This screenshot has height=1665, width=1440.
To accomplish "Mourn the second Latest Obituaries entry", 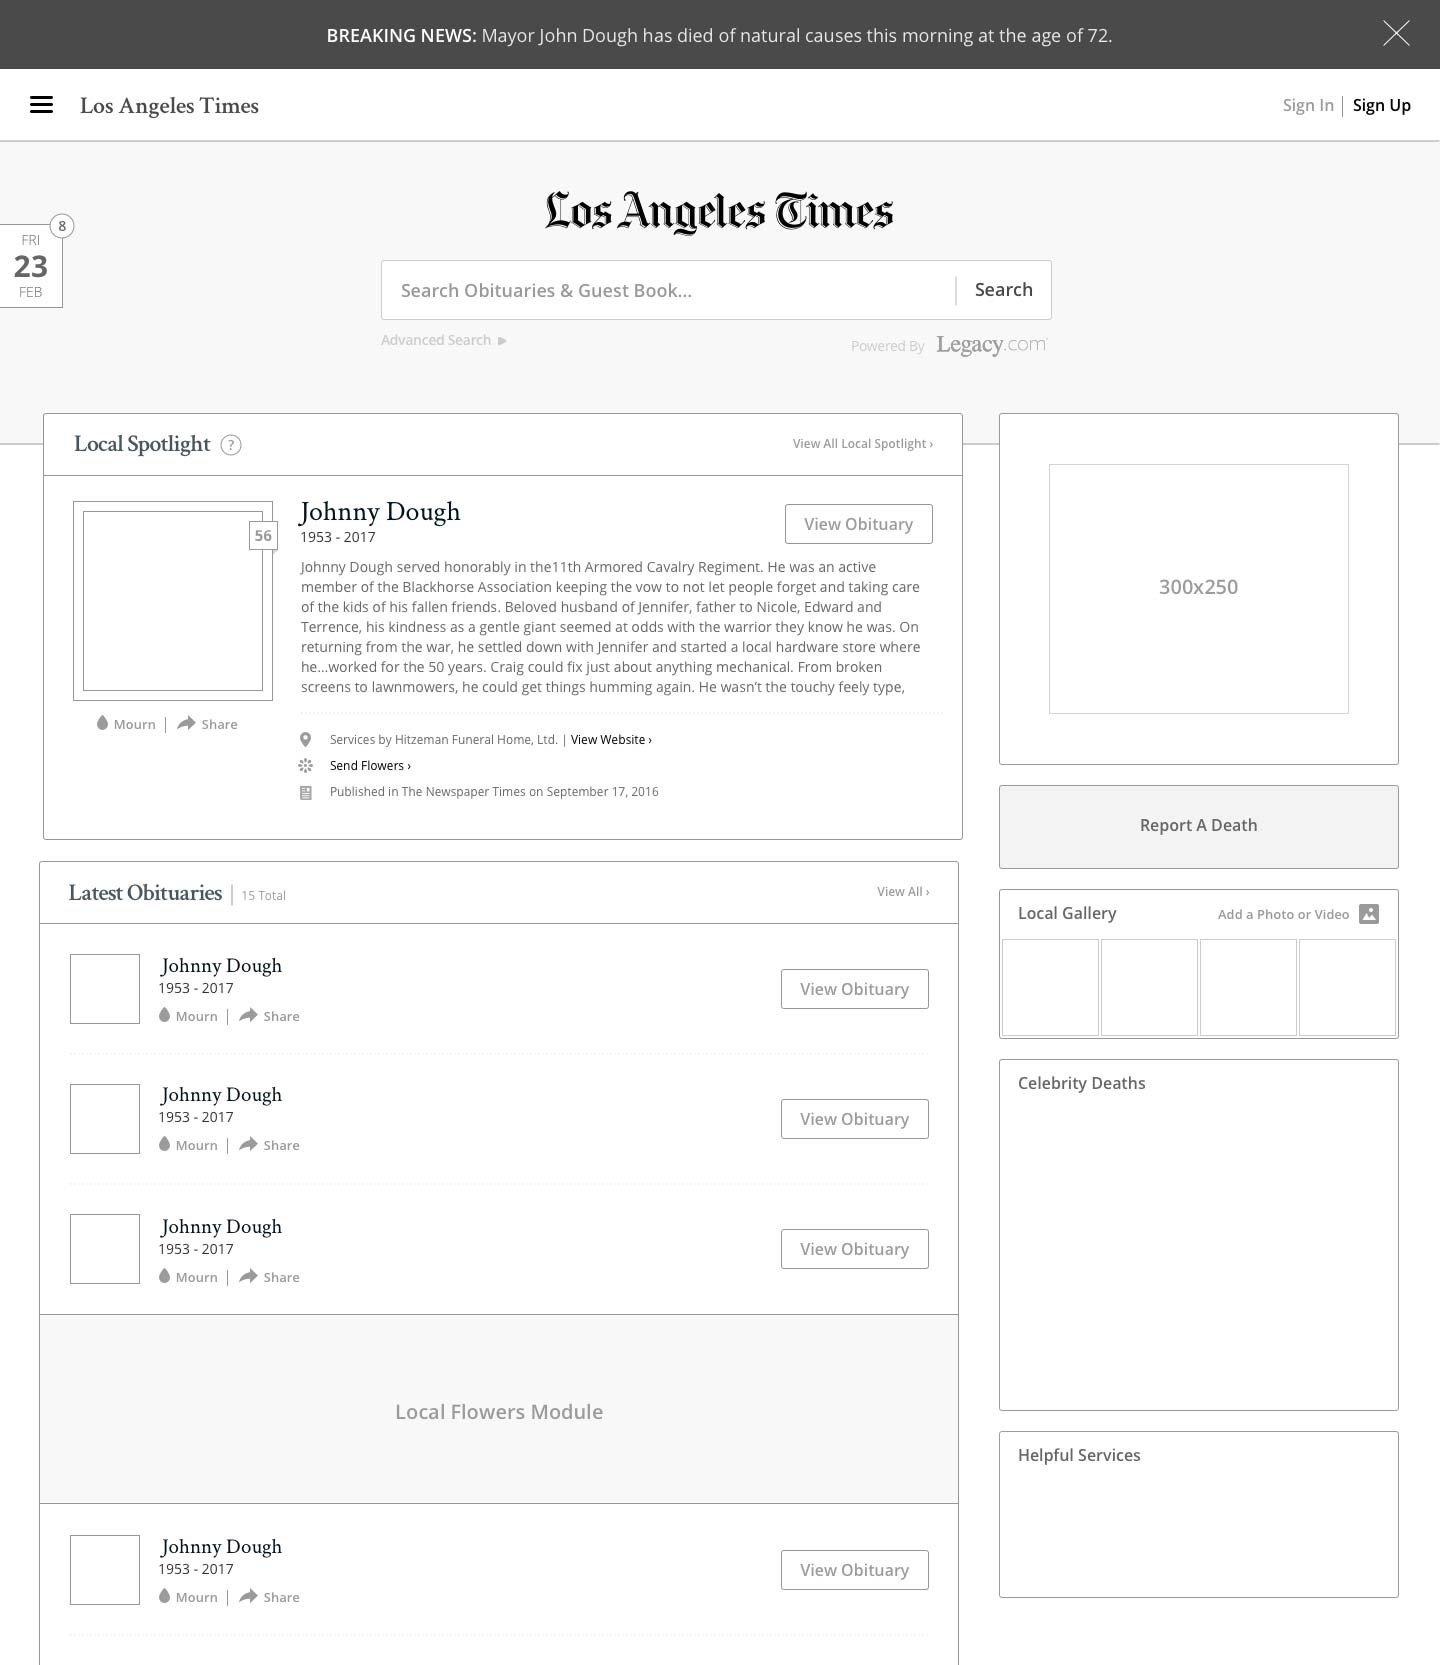I will 188,1145.
